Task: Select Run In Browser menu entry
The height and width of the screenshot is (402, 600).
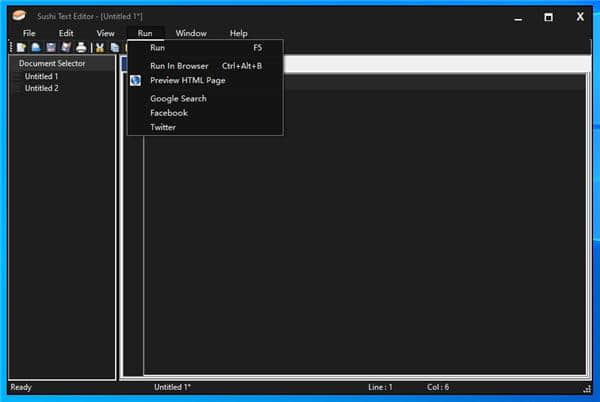Action: (x=179, y=66)
